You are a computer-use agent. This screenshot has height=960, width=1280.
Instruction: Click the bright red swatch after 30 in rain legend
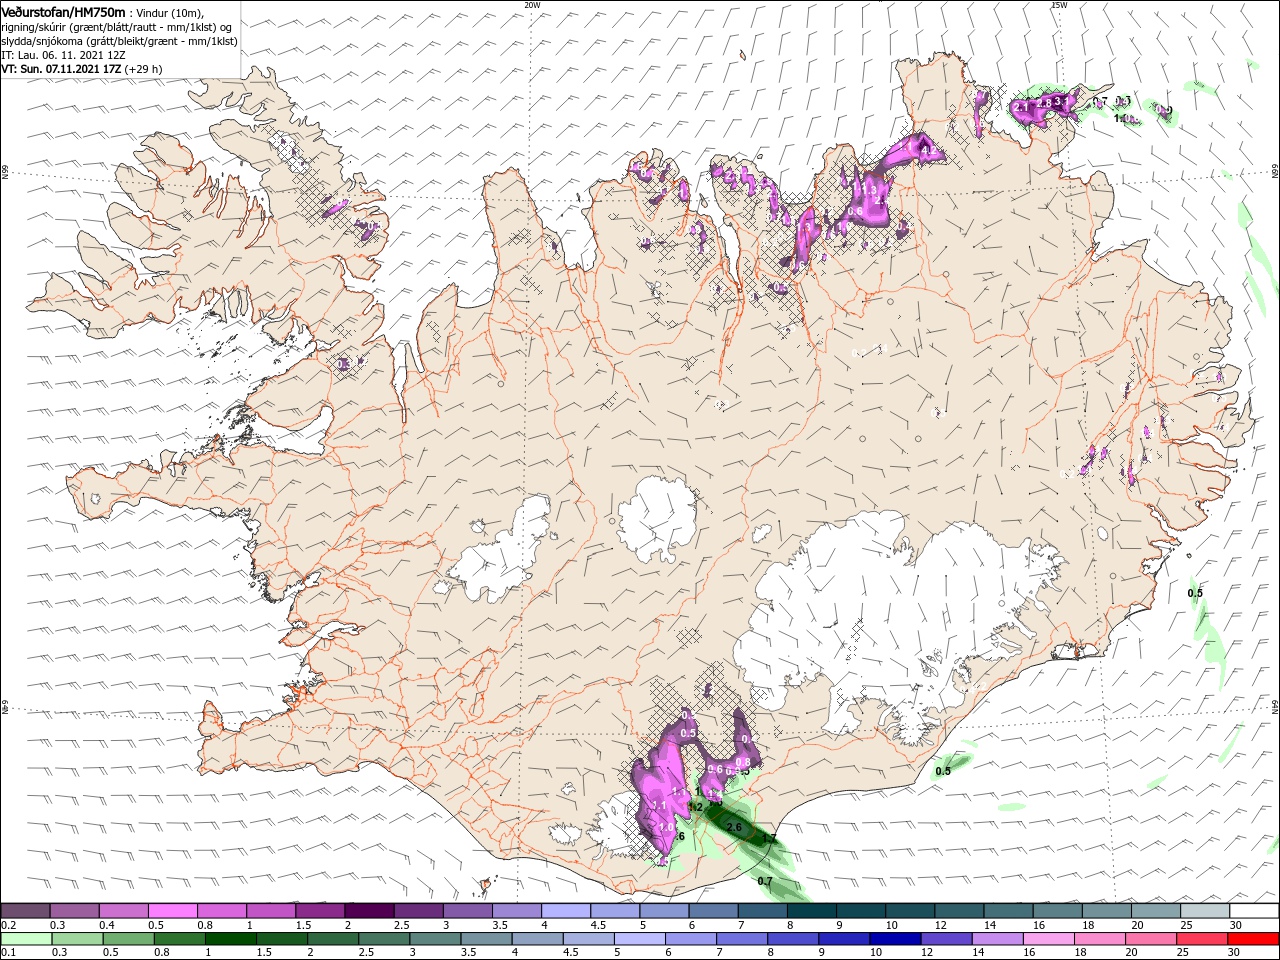[x=1253, y=939]
